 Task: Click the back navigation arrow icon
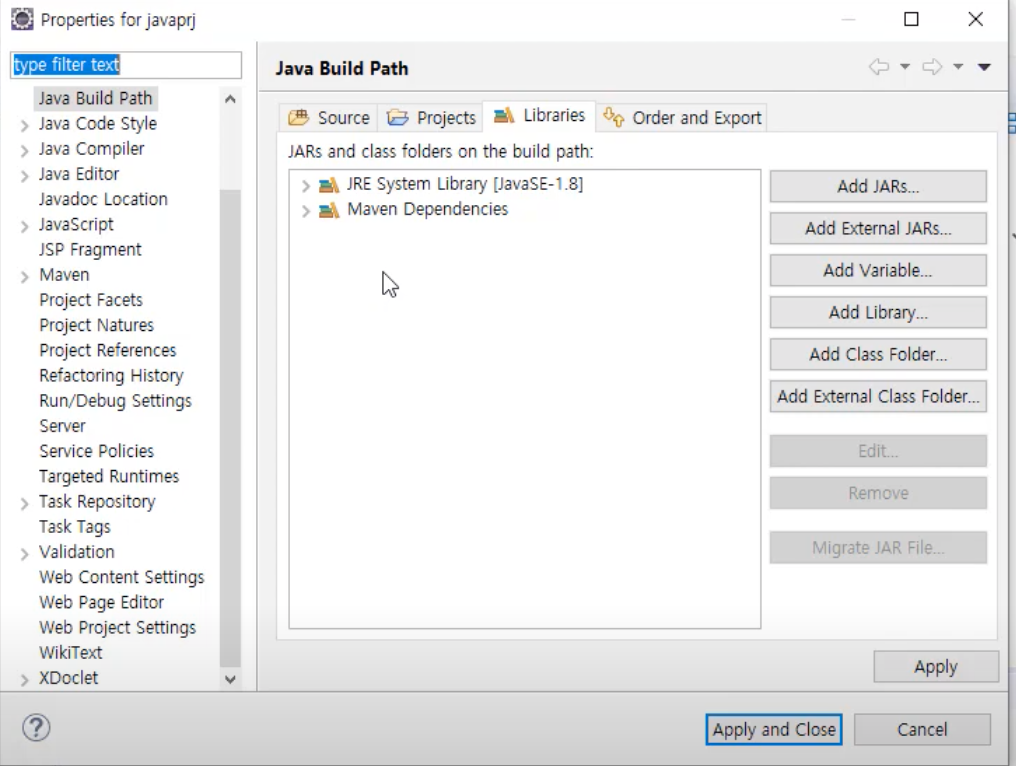tap(879, 67)
